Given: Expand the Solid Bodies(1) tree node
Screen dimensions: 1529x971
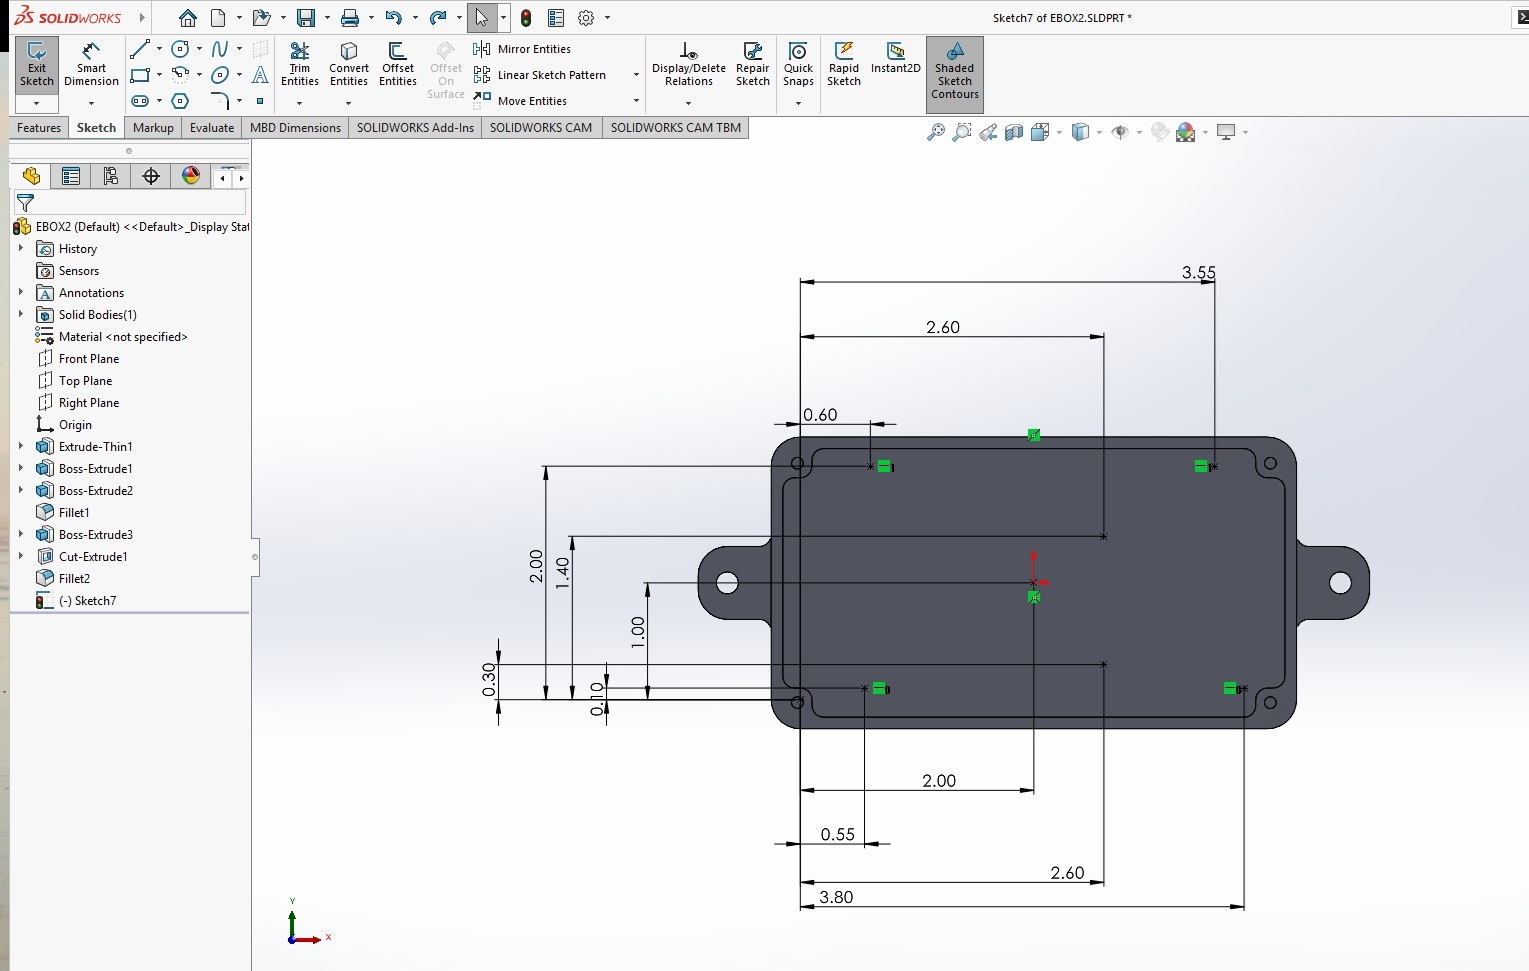Looking at the screenshot, I should pyautogui.click(x=21, y=314).
